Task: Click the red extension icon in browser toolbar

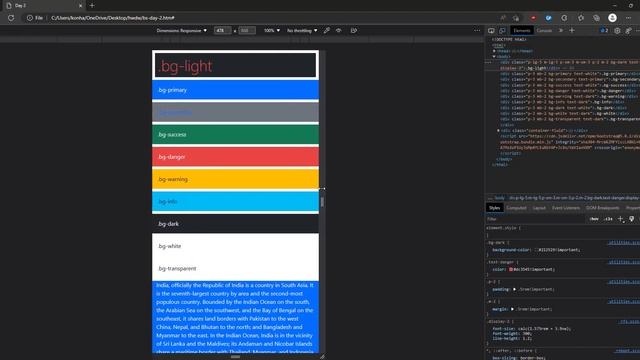Action: (533, 18)
